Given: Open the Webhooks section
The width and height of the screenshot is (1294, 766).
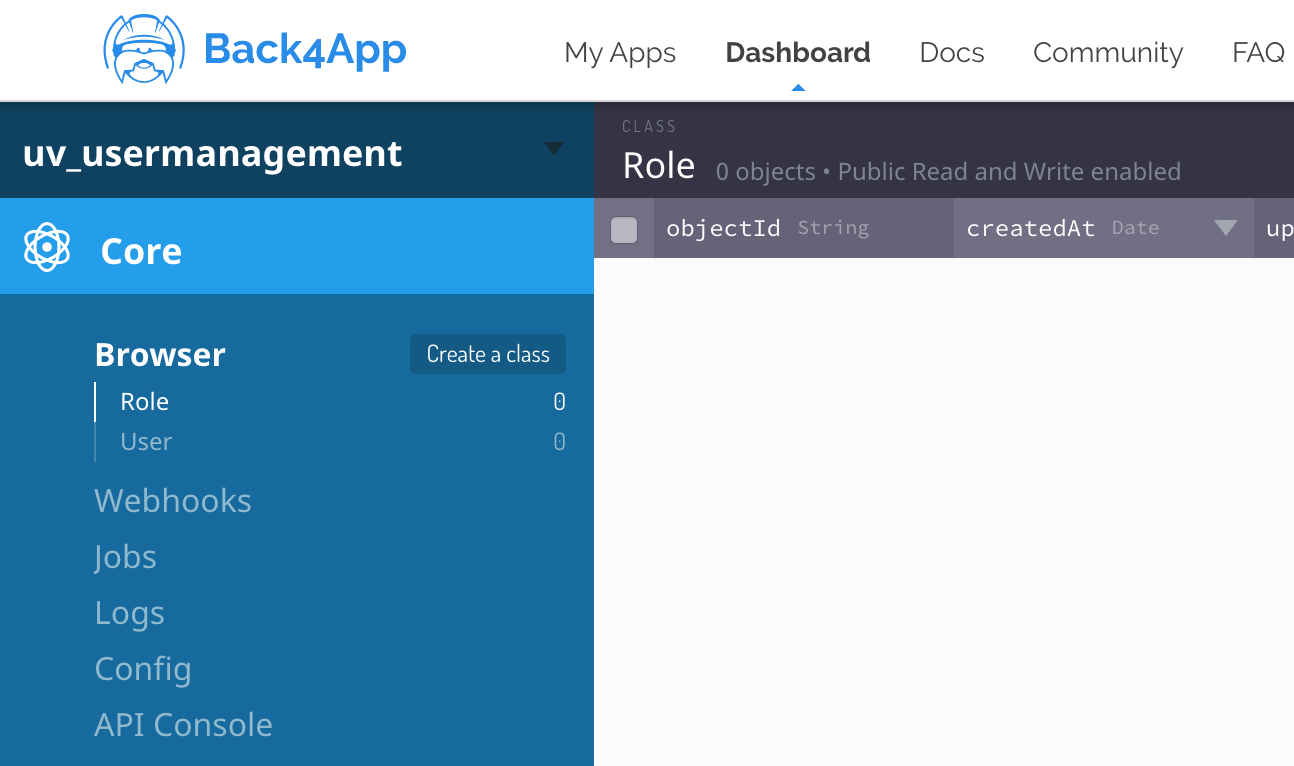Looking at the screenshot, I should click(173, 500).
